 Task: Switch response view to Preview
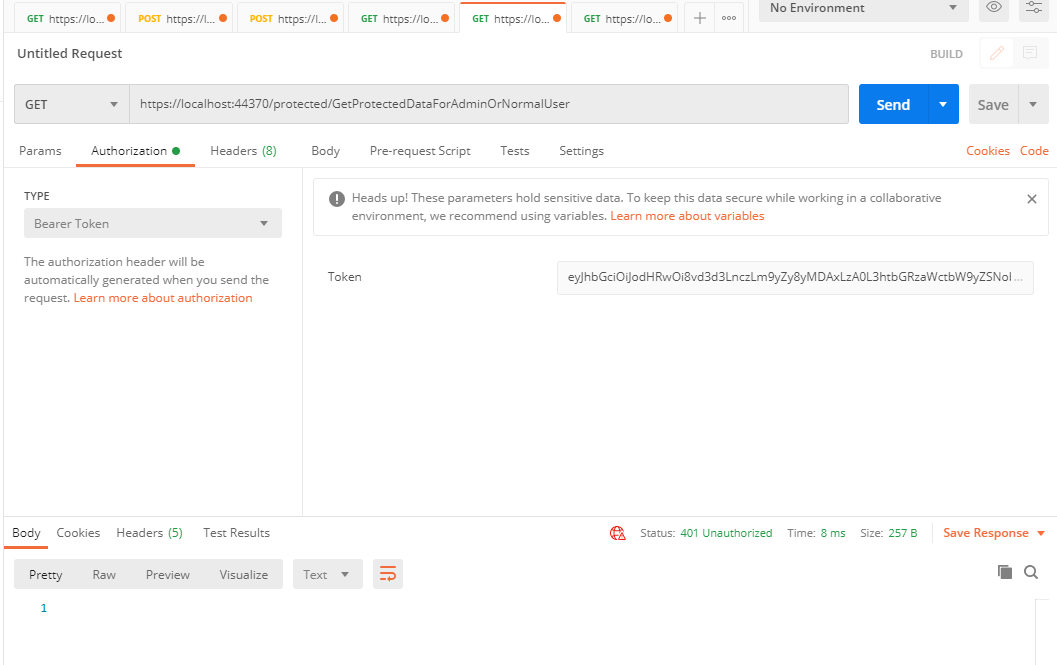167,574
